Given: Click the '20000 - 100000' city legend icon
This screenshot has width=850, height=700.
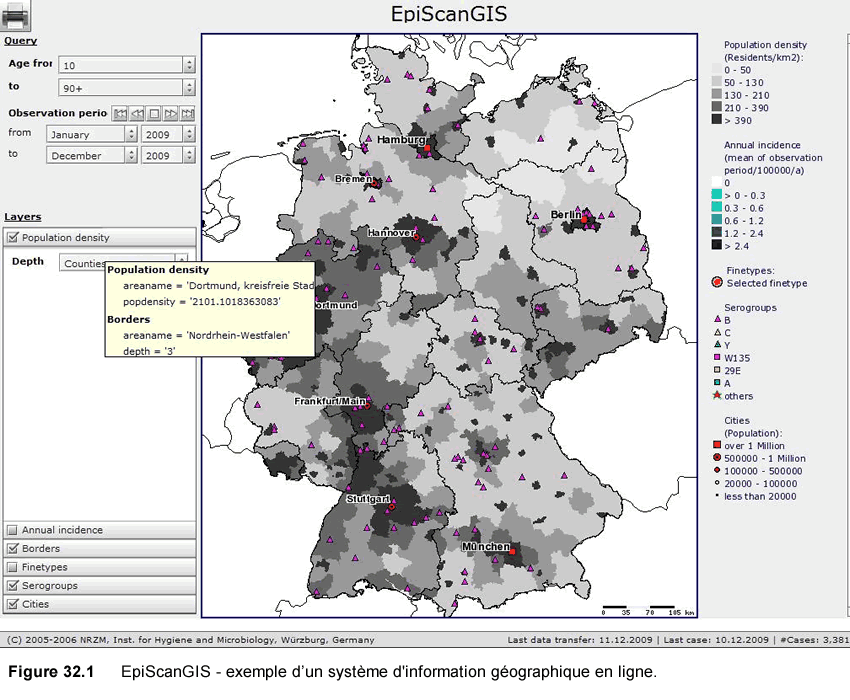Looking at the screenshot, I should coord(717,483).
